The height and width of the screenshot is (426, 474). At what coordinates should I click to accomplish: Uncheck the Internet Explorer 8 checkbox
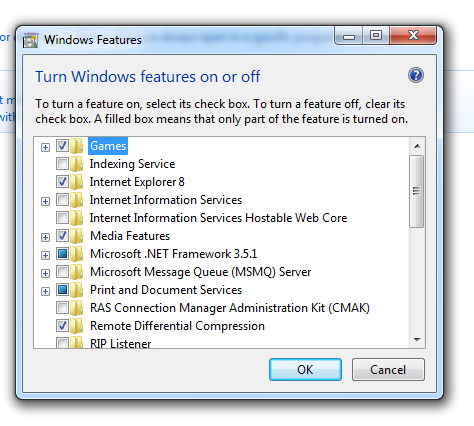[x=62, y=182]
